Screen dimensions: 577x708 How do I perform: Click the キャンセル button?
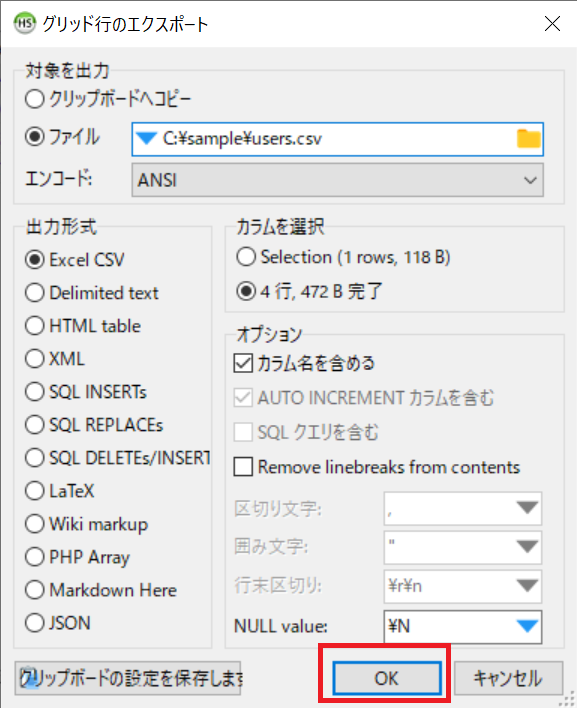pyautogui.click(x=508, y=678)
